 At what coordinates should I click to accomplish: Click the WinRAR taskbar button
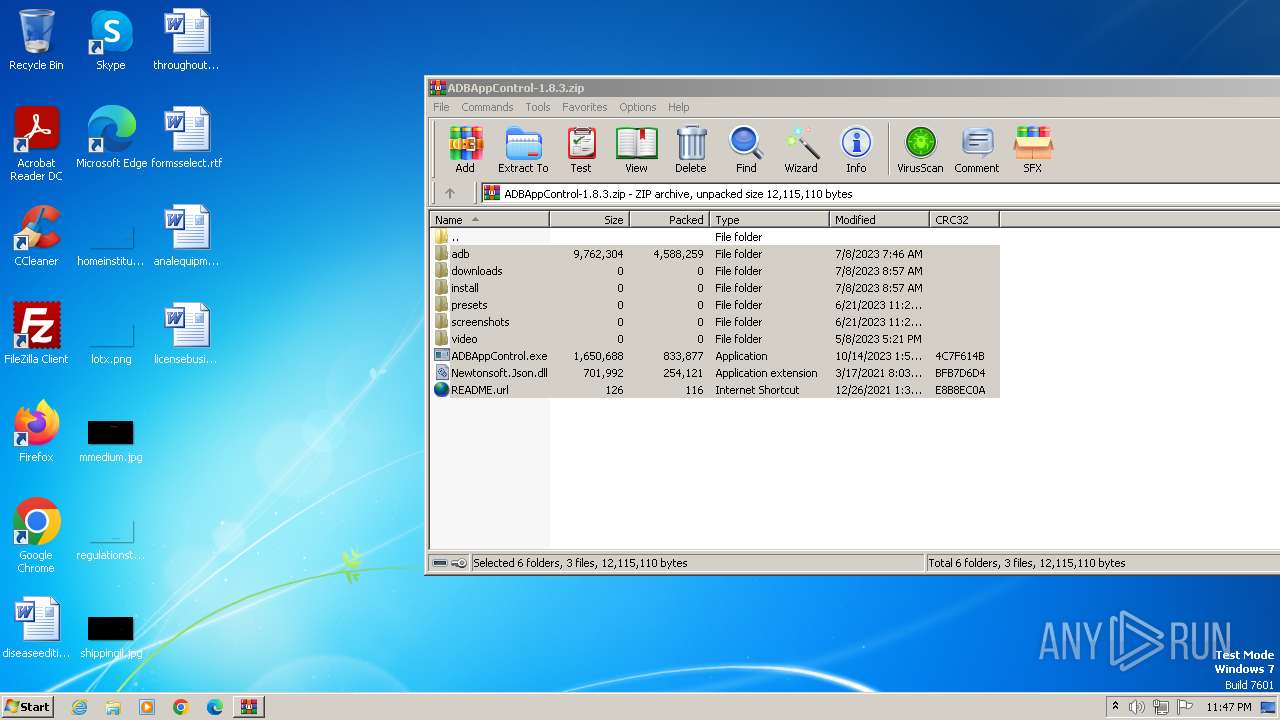coord(248,707)
